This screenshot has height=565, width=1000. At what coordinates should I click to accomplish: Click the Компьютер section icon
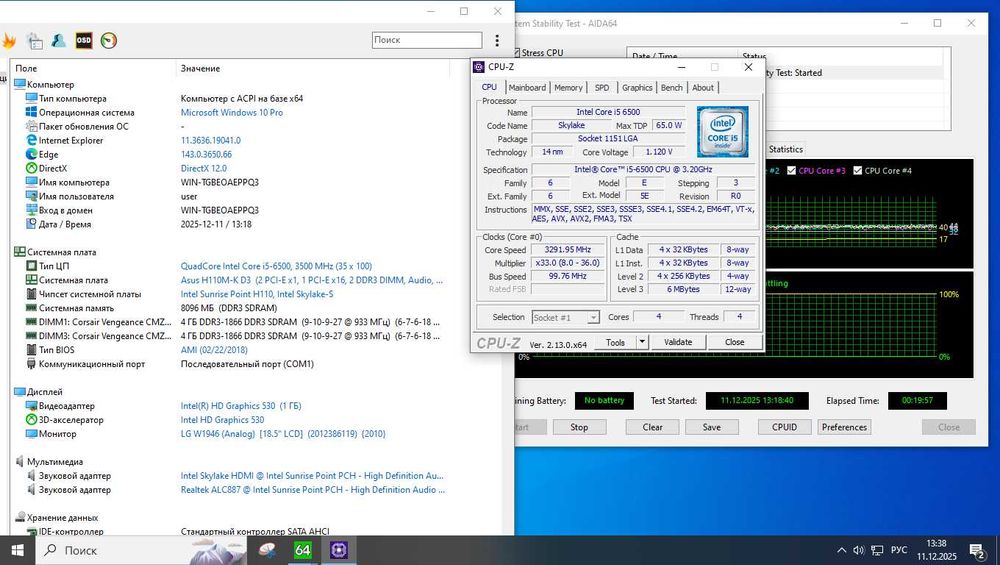[20, 84]
